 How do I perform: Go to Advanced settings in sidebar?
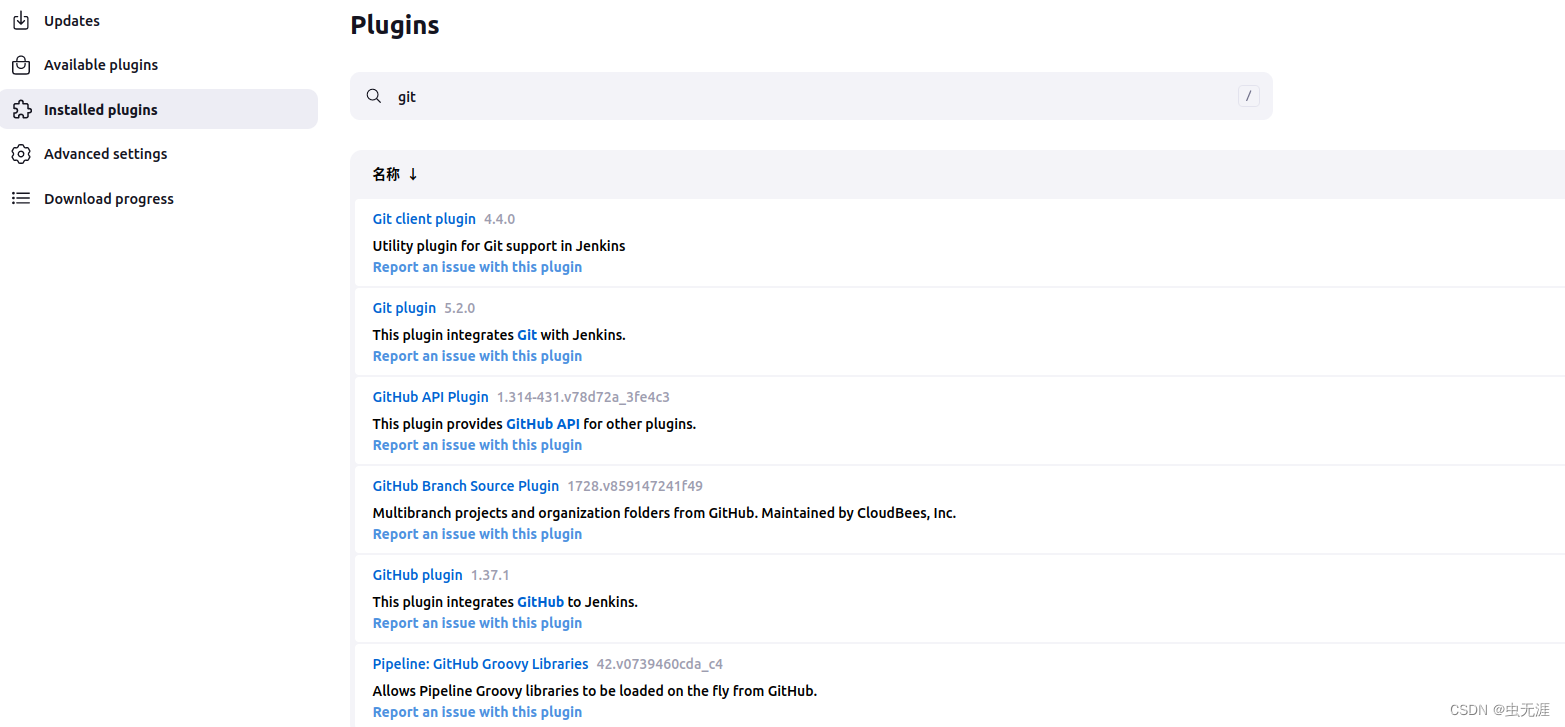(x=159, y=154)
